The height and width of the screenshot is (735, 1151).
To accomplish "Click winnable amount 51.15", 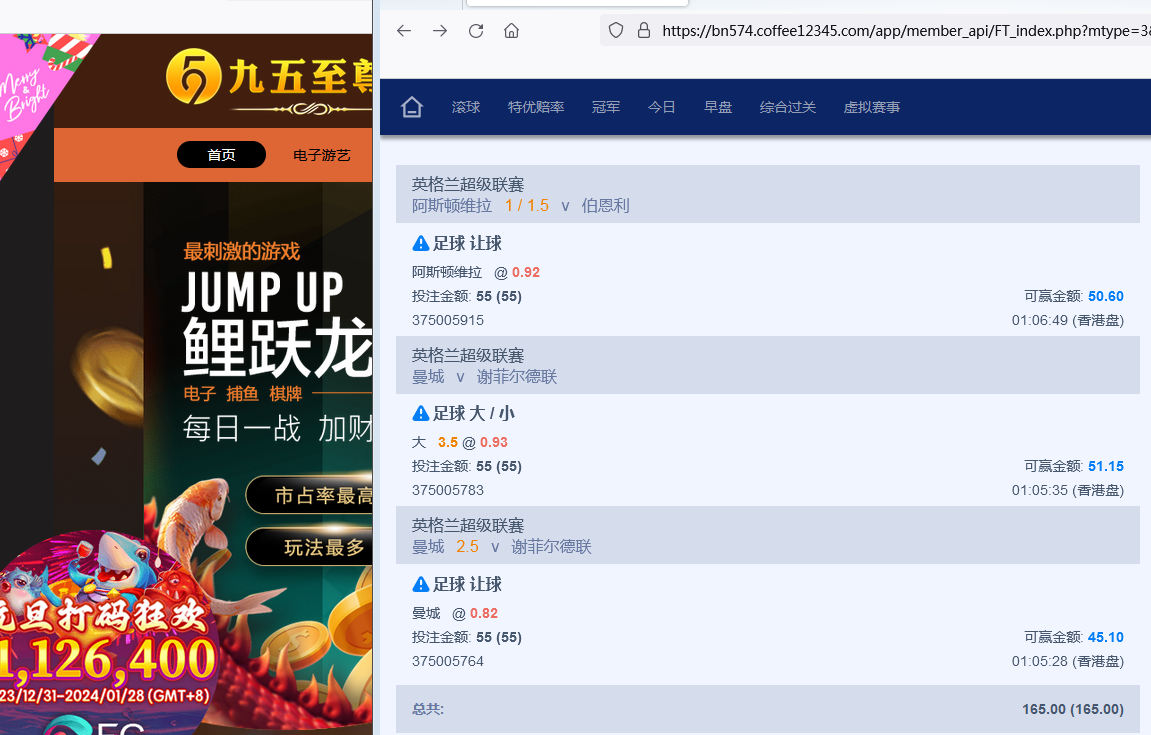I will [x=1105, y=466].
